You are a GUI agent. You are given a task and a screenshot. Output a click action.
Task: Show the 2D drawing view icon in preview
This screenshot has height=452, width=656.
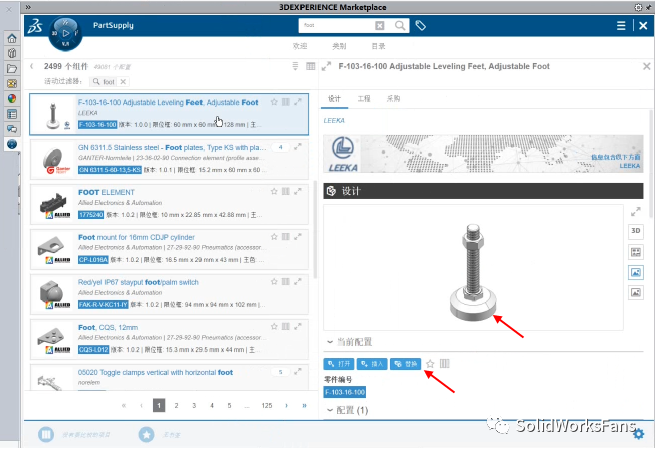click(x=636, y=252)
